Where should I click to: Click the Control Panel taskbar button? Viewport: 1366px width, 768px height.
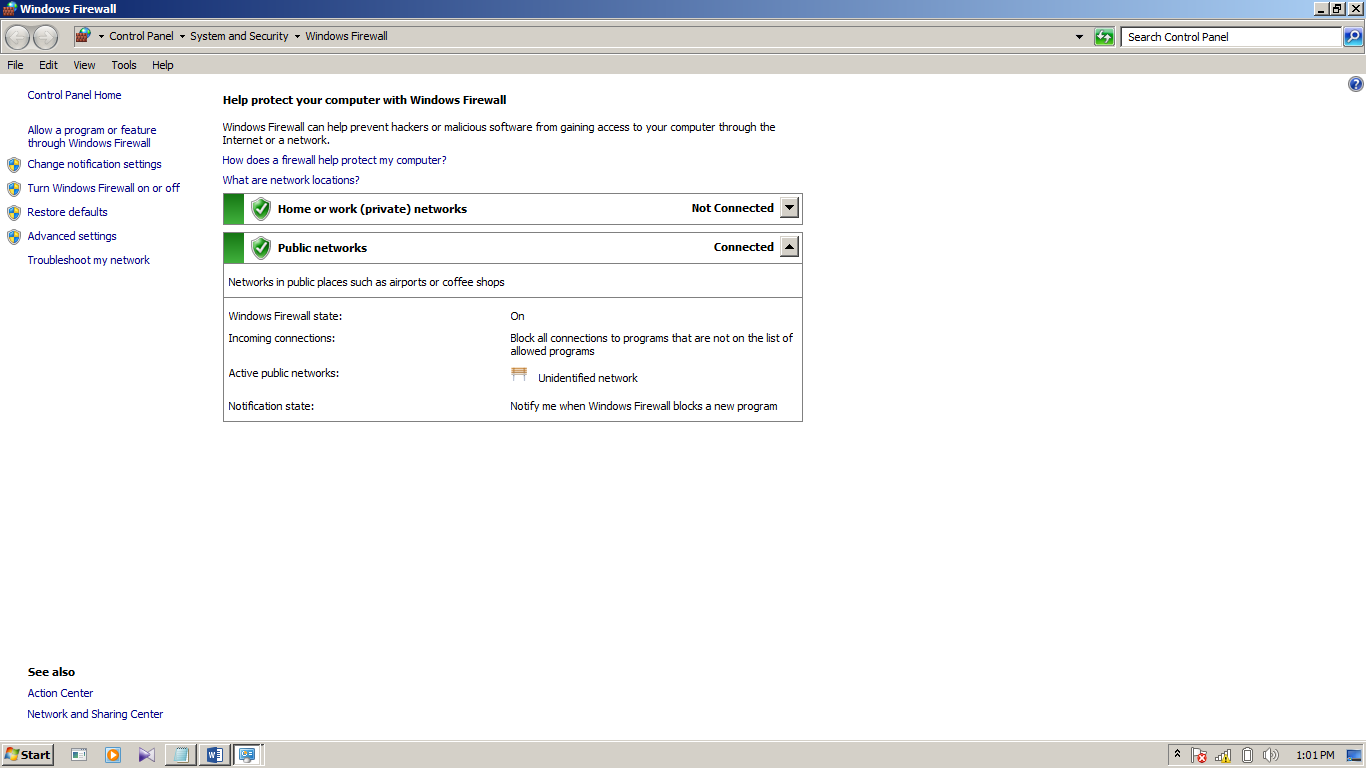[248, 755]
